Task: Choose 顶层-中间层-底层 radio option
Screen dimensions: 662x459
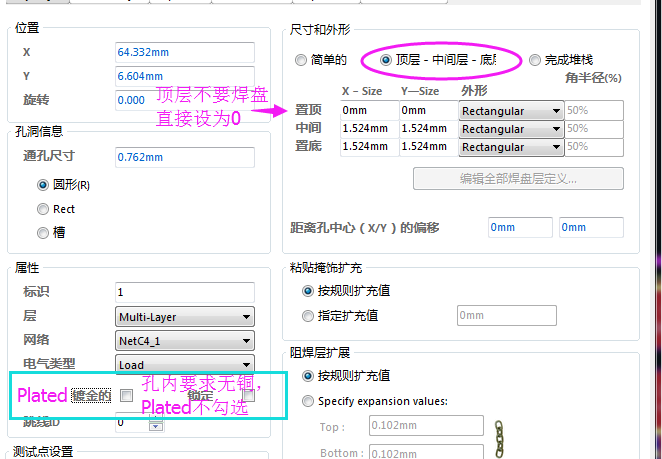Action: coord(386,60)
